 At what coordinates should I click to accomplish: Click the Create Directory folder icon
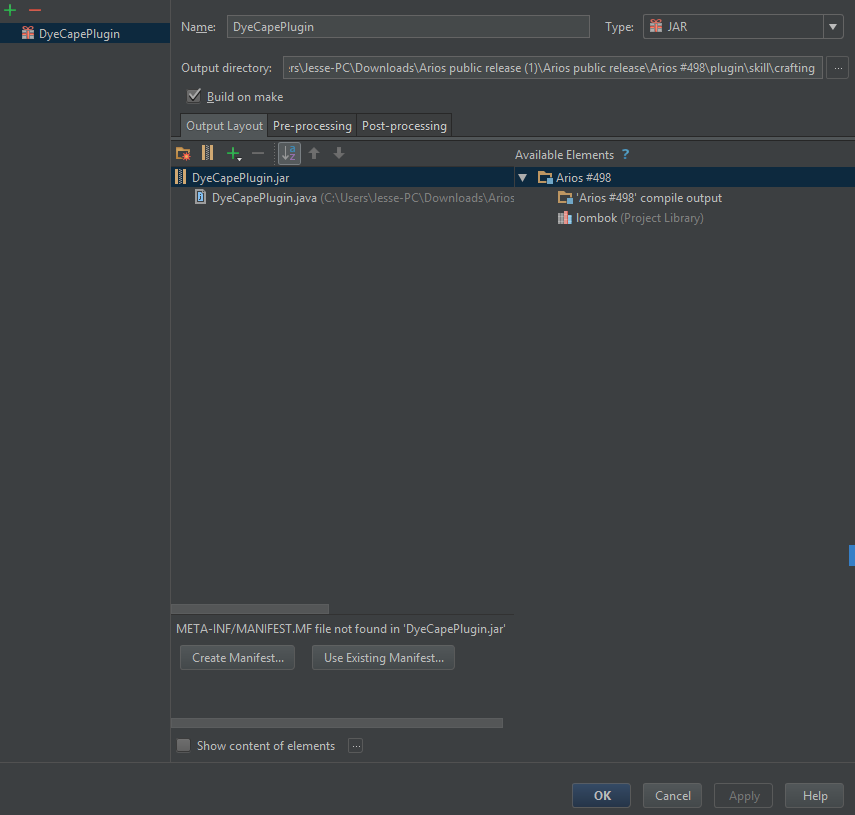click(x=183, y=154)
